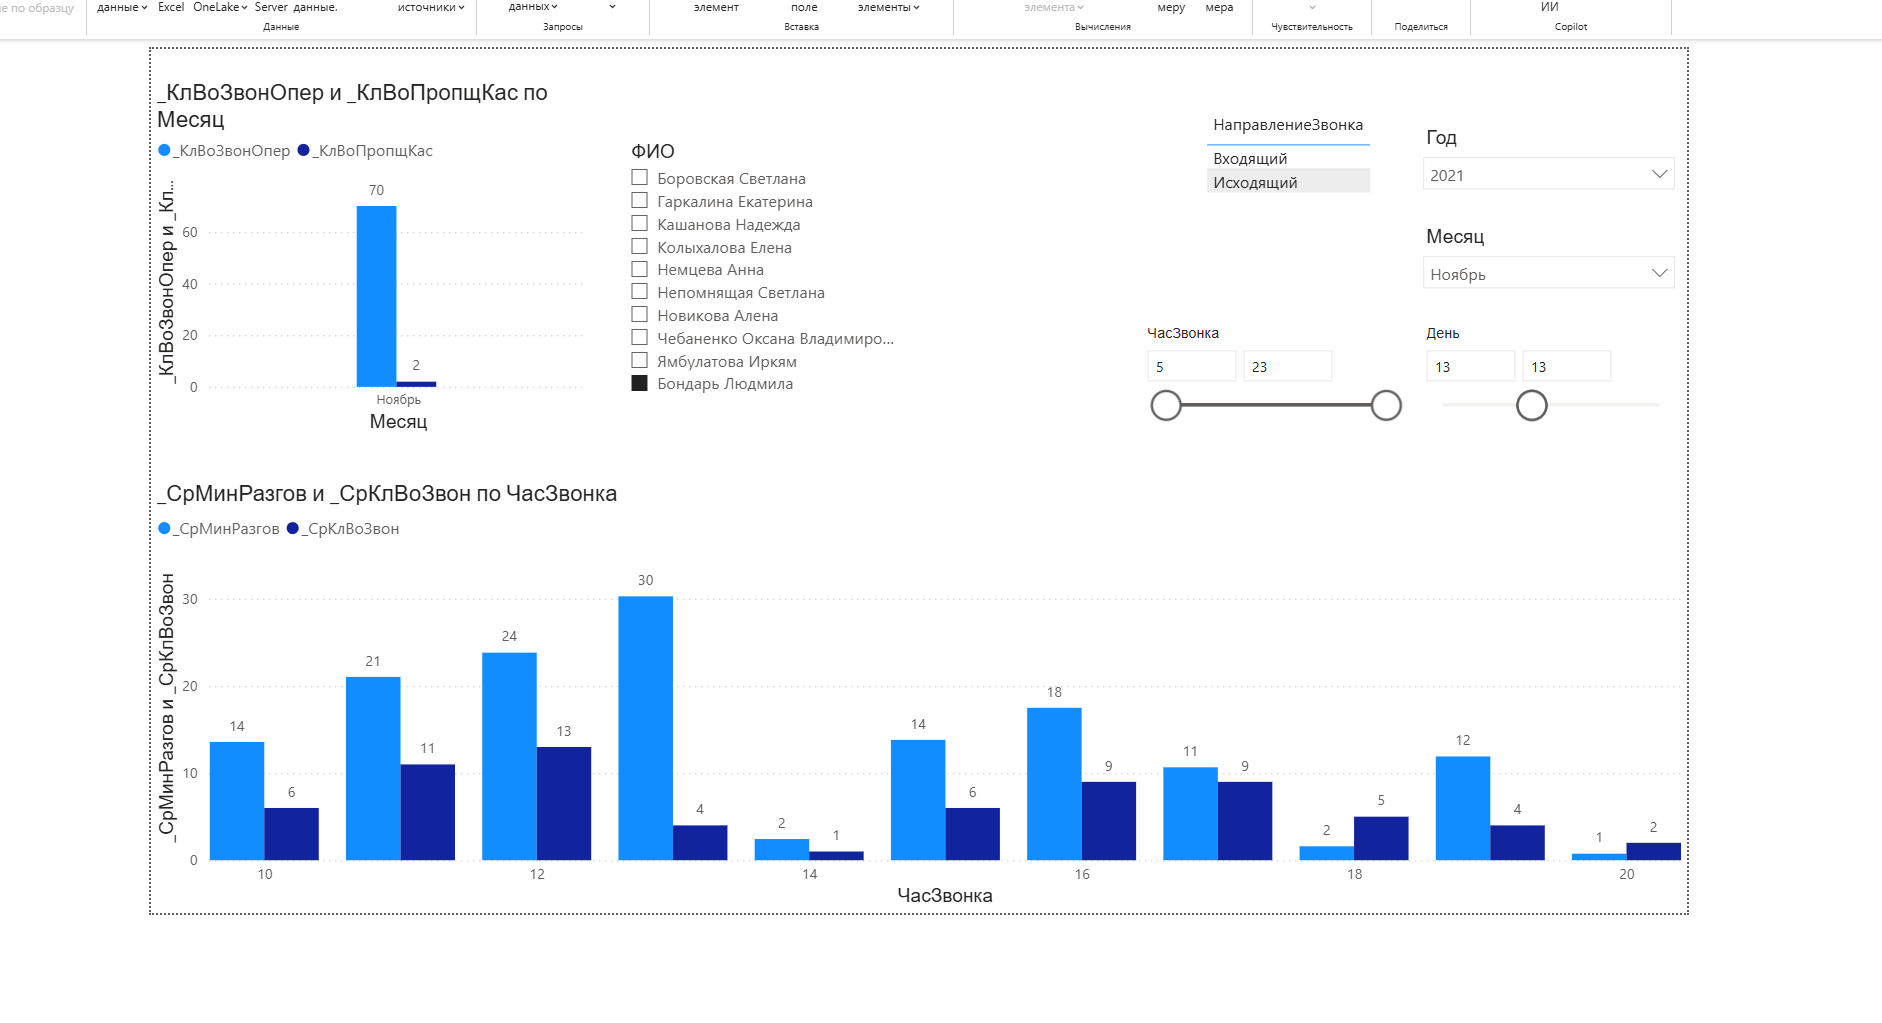1882x1023 pixels.
Task: Click the tallest hourly bar labeled 30
Action: (645, 728)
